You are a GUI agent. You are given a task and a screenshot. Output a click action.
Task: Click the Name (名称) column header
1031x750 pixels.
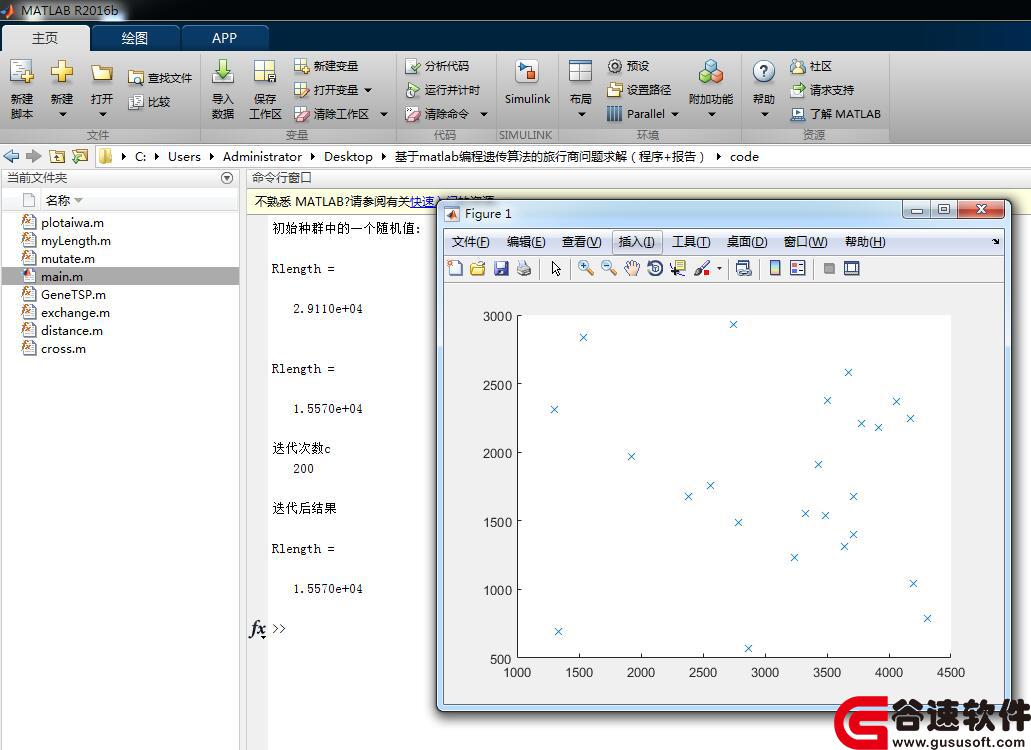click(x=64, y=200)
